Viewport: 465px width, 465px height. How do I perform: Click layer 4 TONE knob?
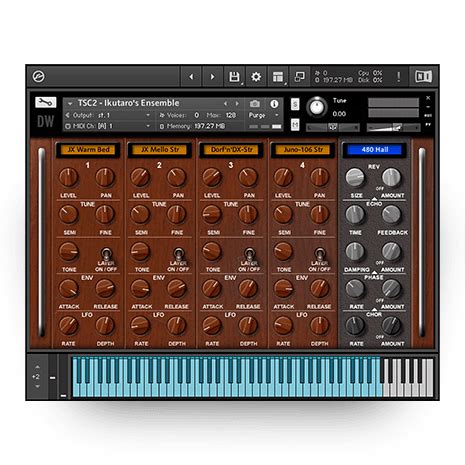click(283, 251)
